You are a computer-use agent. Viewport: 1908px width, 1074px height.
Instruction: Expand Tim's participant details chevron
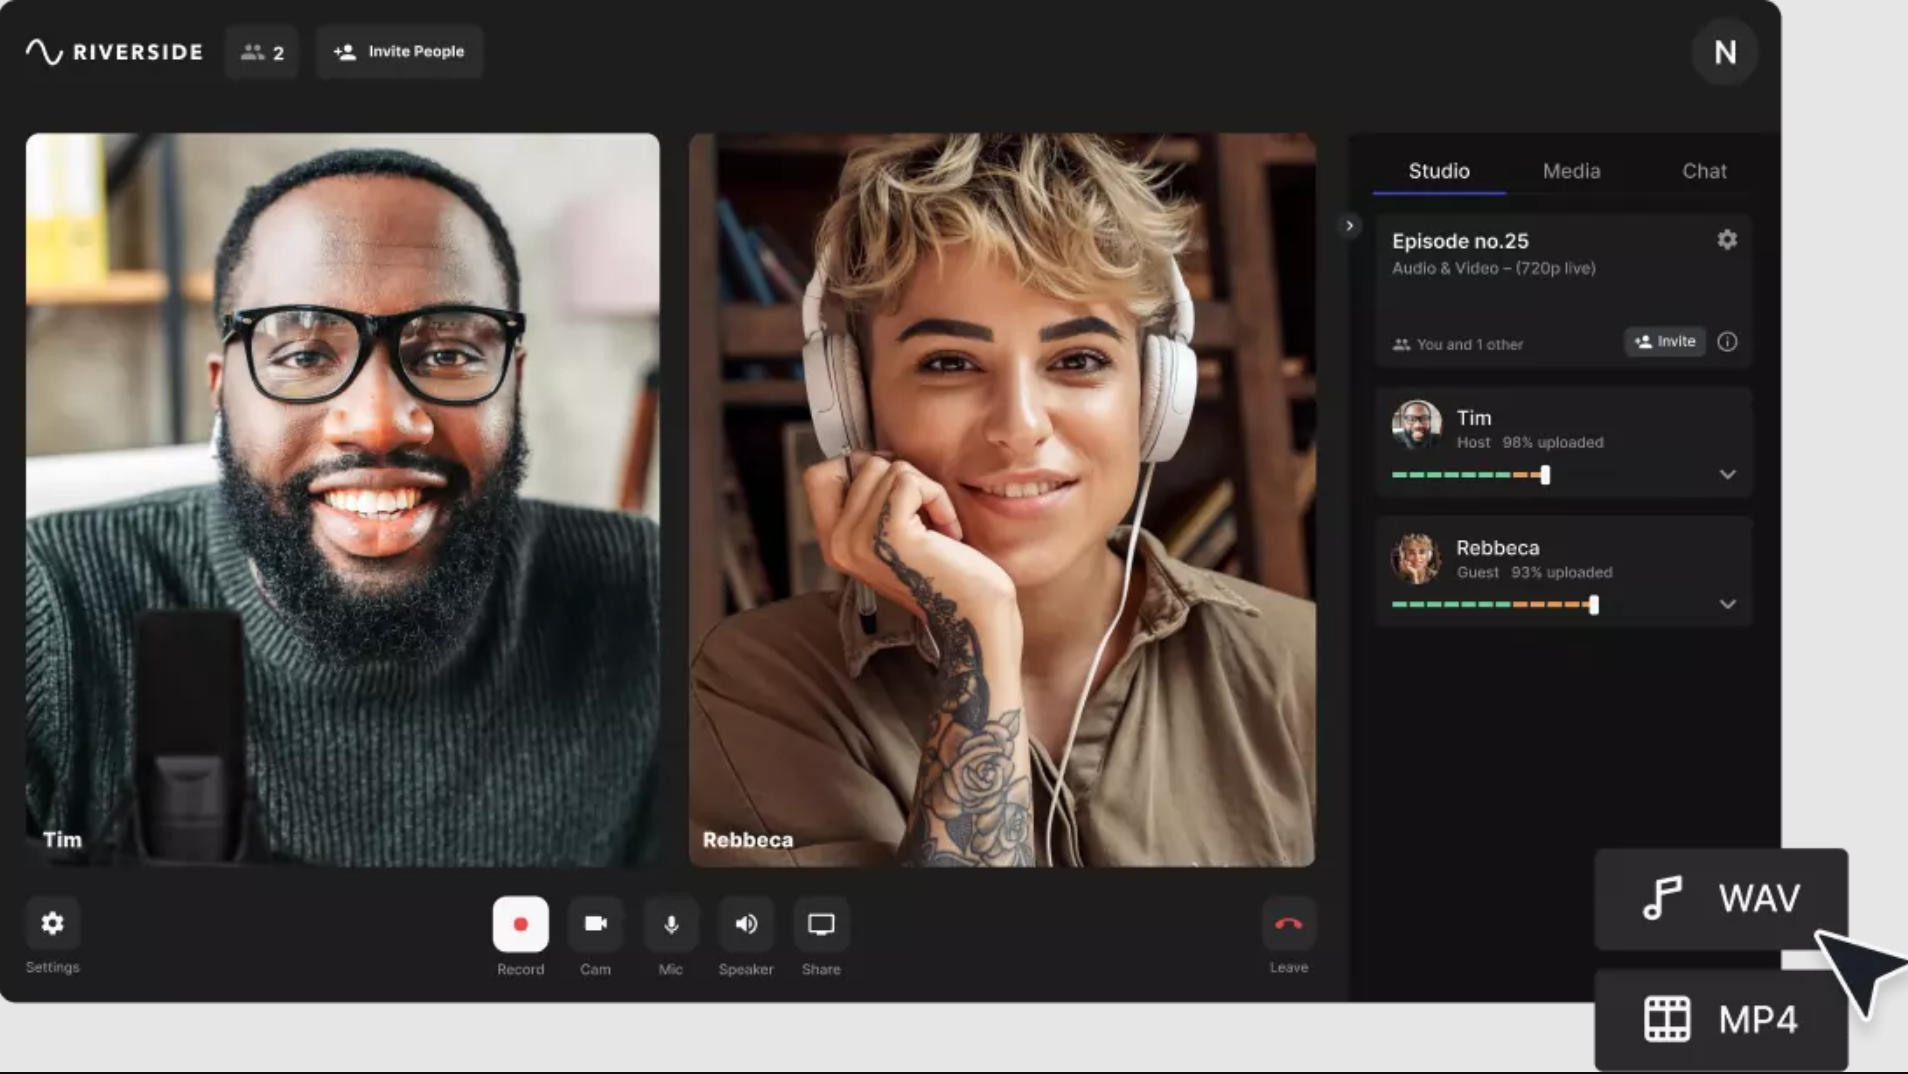click(1727, 474)
